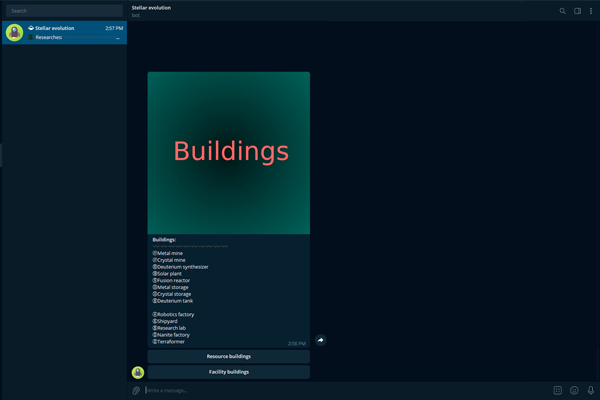600x400 pixels.
Task: Click the 2:57 PM time on the chat entry
Action: tap(114, 28)
